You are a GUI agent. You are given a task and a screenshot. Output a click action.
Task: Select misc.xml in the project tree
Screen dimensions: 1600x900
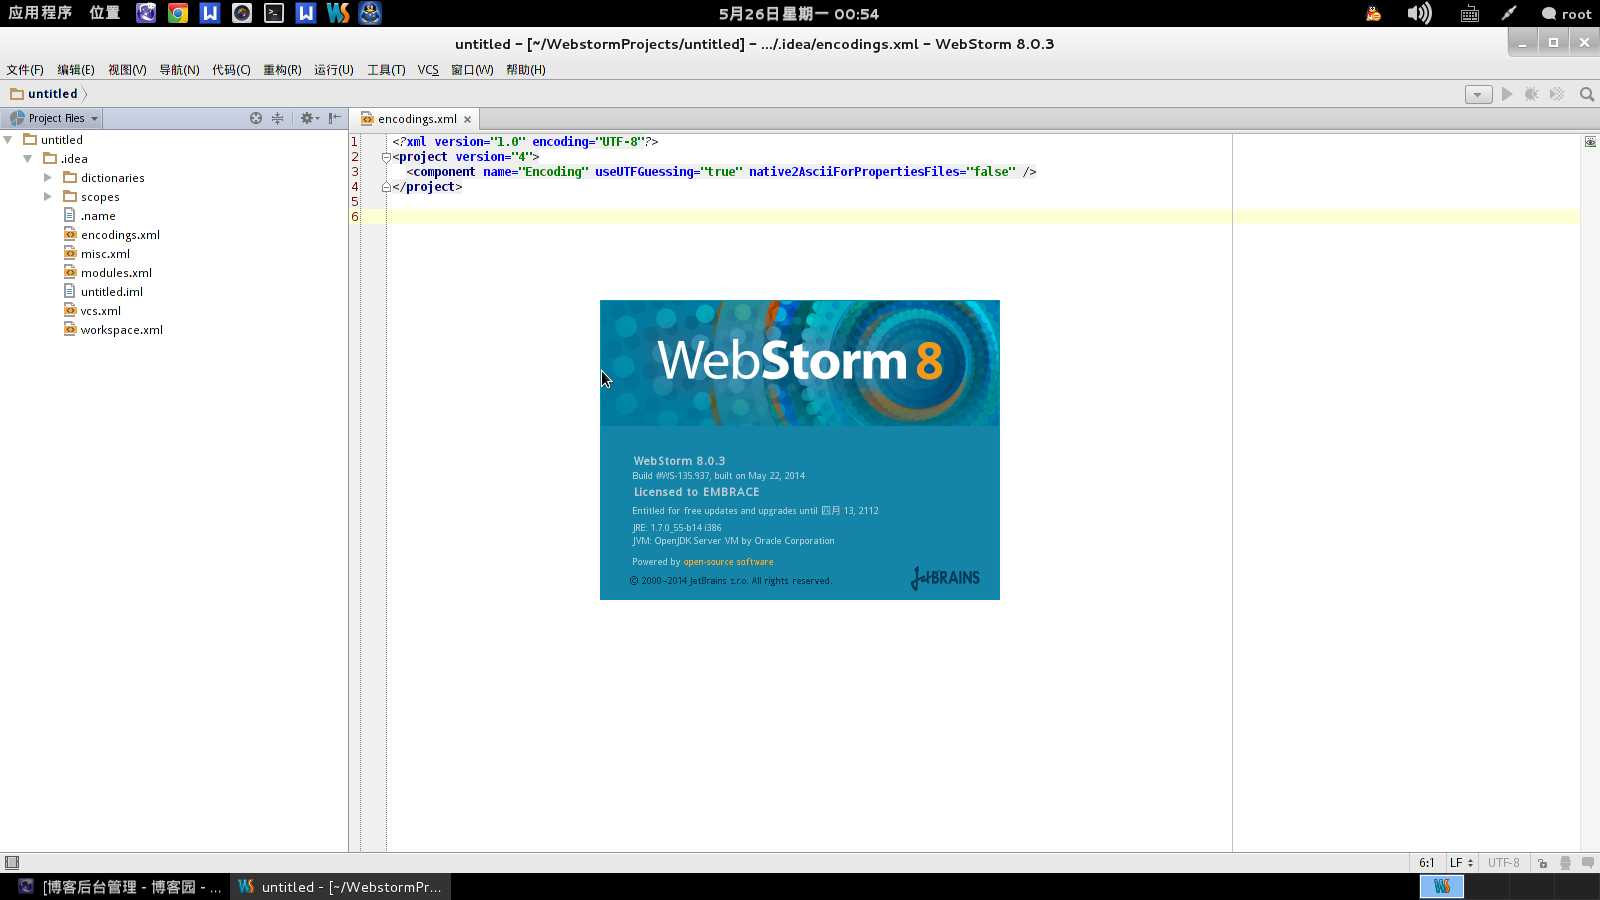(x=105, y=254)
